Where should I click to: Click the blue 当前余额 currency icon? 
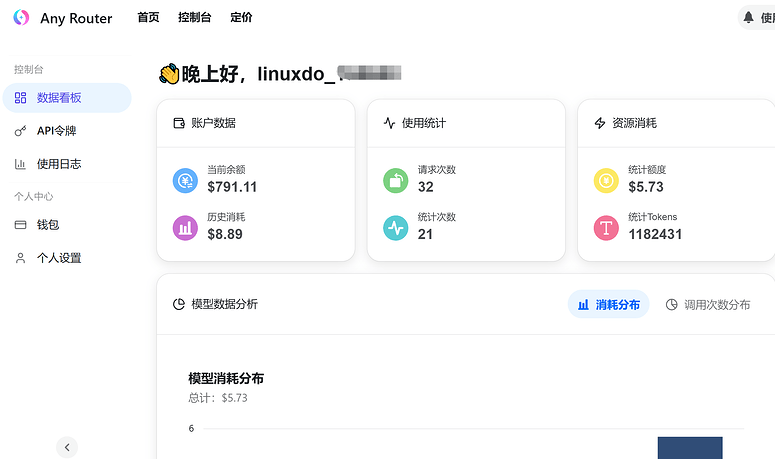click(x=185, y=181)
